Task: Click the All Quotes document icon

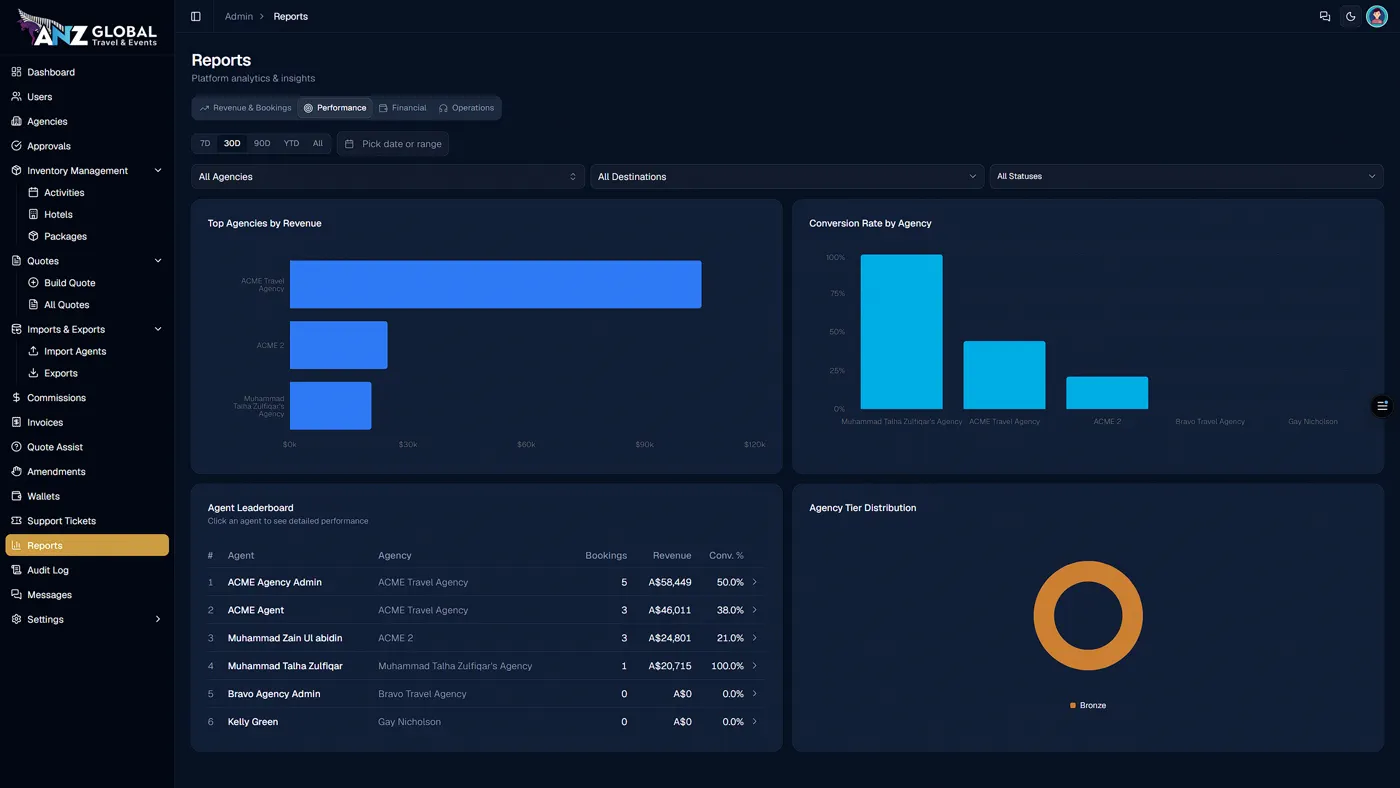Action: (x=33, y=305)
